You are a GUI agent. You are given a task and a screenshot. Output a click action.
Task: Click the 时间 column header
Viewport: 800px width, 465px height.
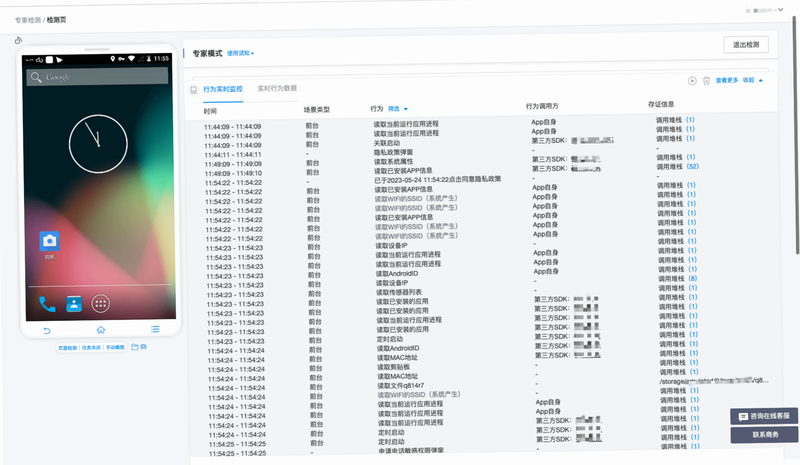click(210, 111)
